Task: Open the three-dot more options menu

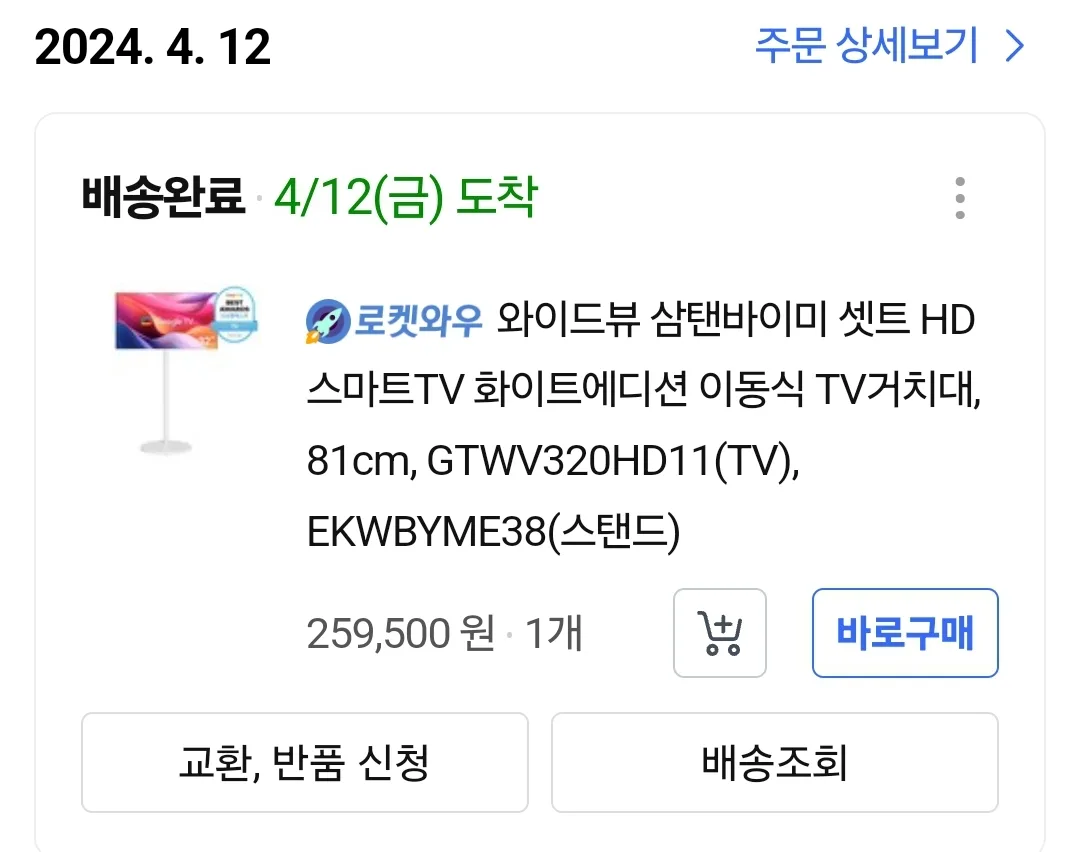Action: point(960,198)
